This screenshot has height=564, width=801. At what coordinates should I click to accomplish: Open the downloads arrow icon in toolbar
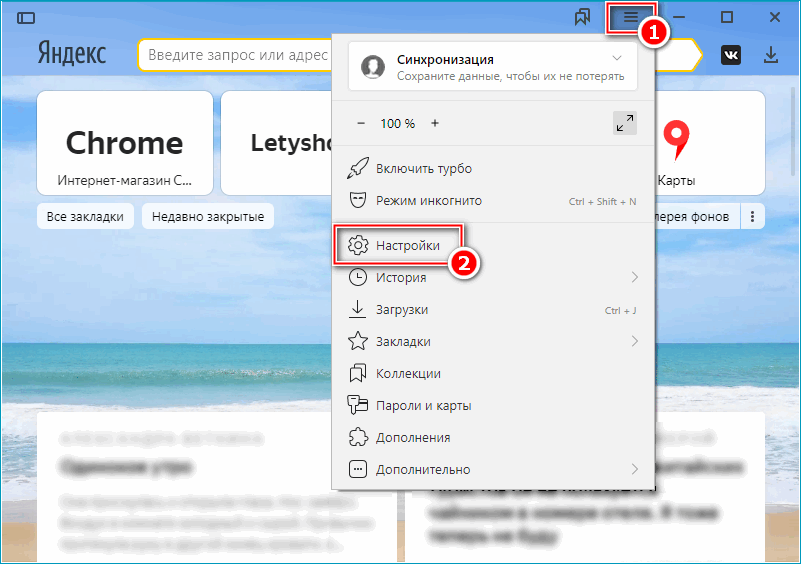(x=771, y=55)
